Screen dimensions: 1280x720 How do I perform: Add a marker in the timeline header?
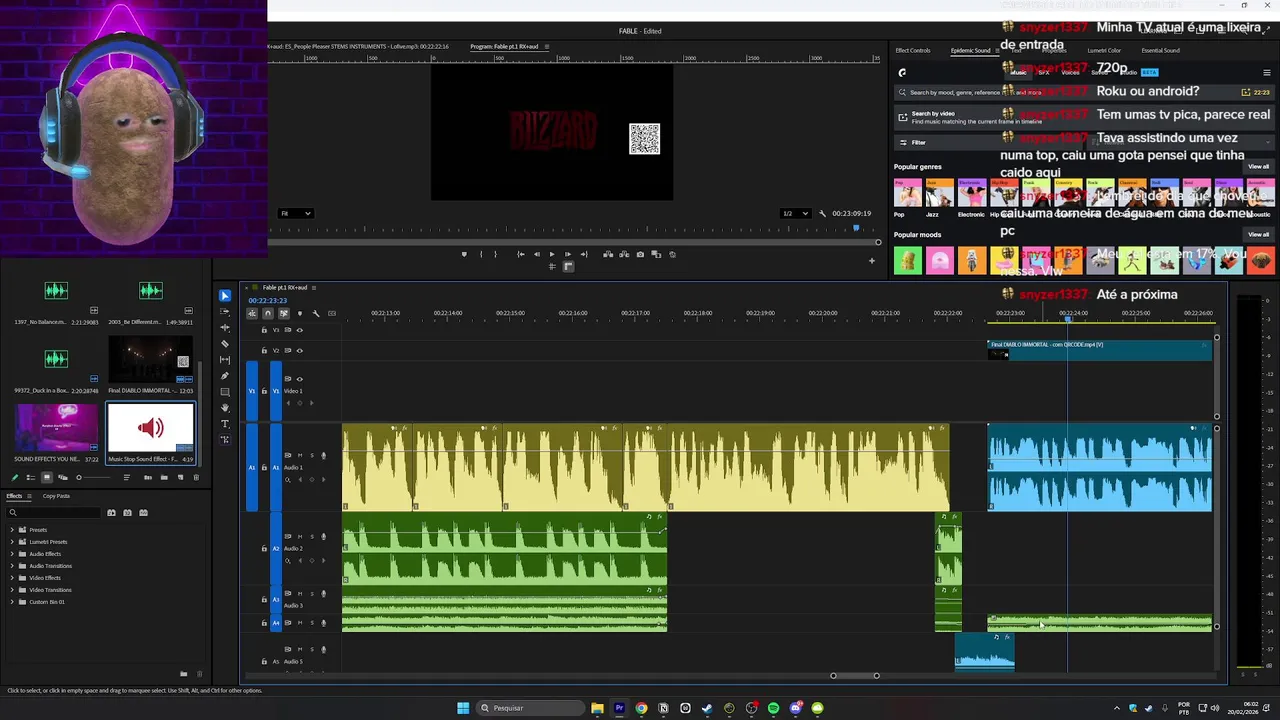pos(299,313)
